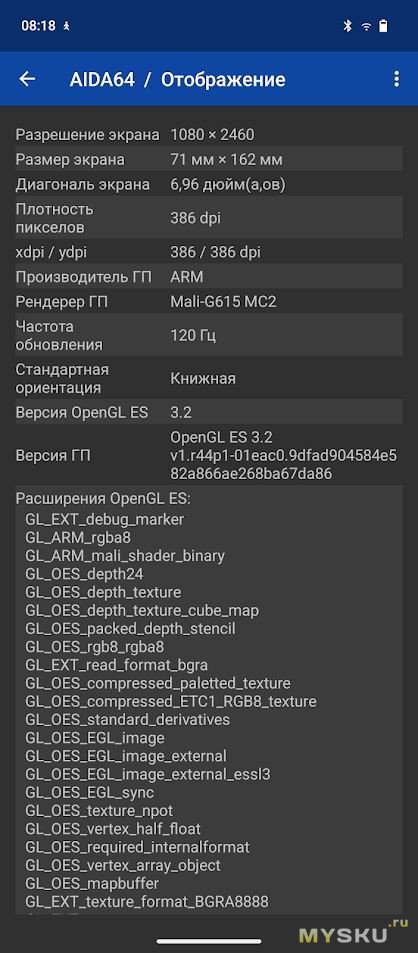418x953 pixels.
Task: Select the Версия ГП driver string
Action: (284, 455)
